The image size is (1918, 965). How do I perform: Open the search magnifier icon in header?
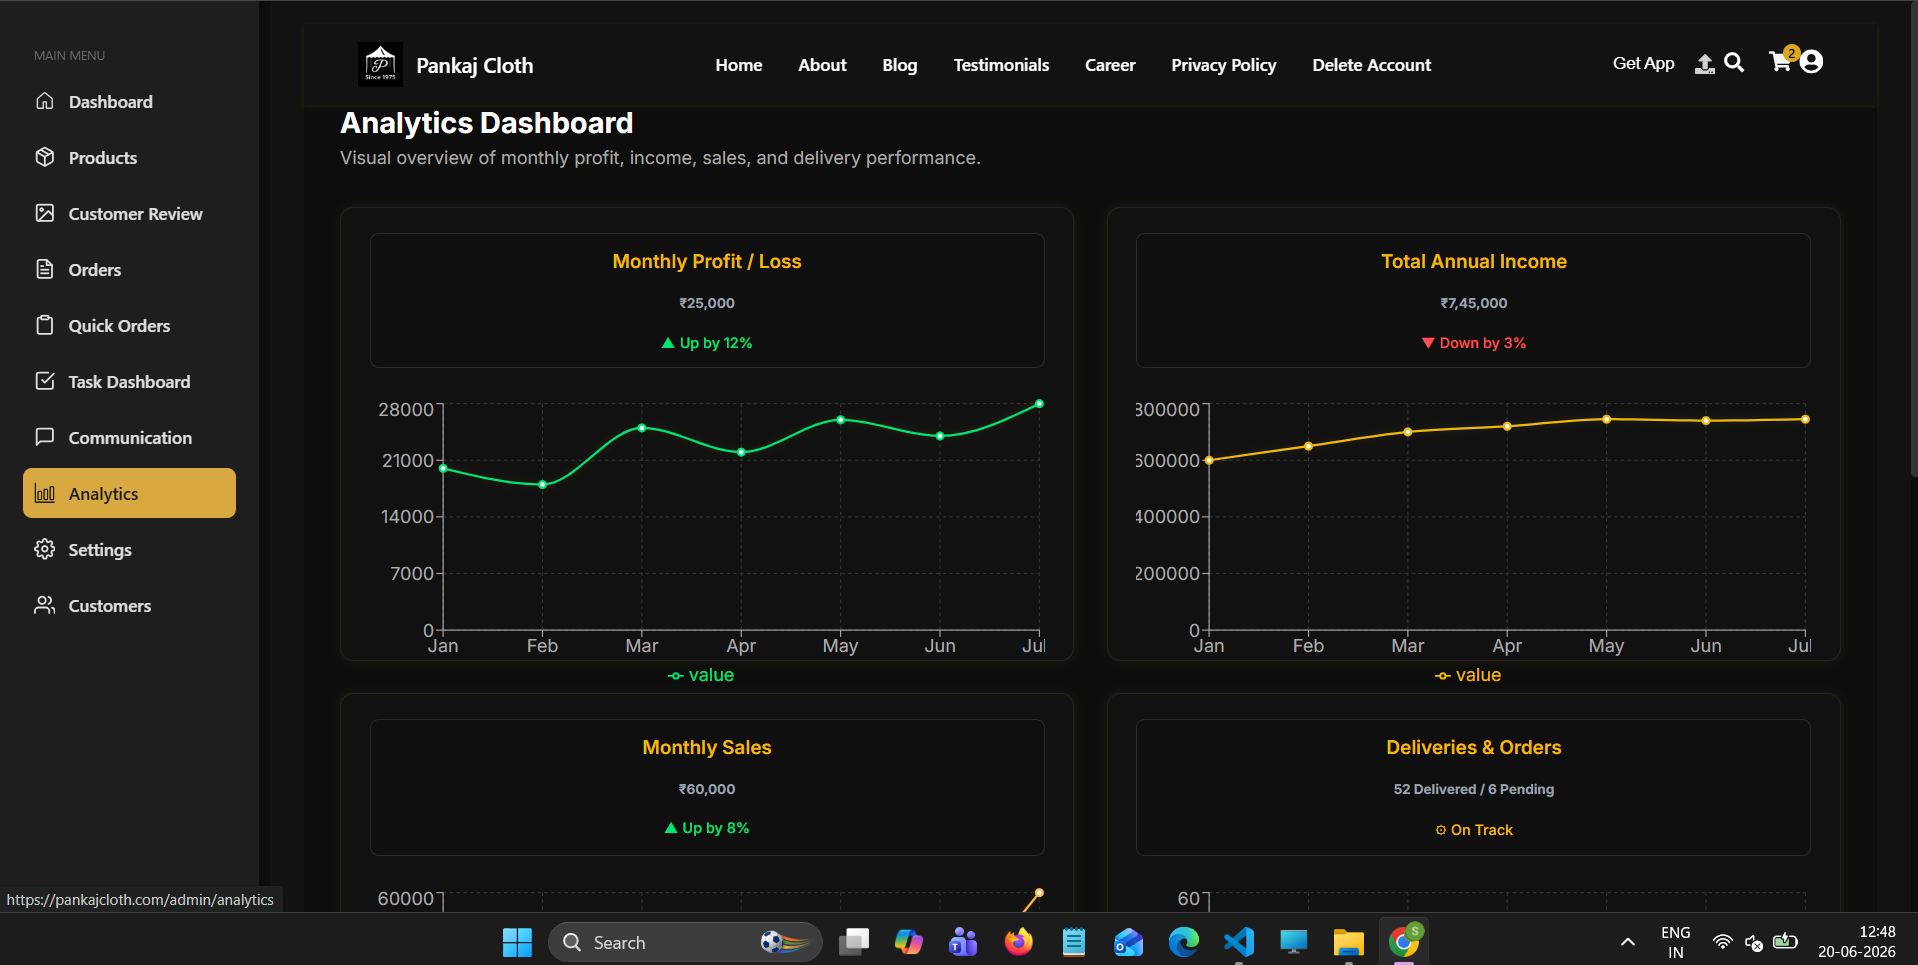point(1735,63)
